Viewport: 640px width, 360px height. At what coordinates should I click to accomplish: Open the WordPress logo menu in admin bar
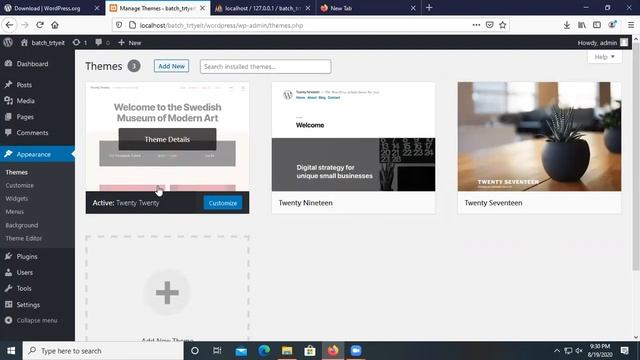coord(8,42)
